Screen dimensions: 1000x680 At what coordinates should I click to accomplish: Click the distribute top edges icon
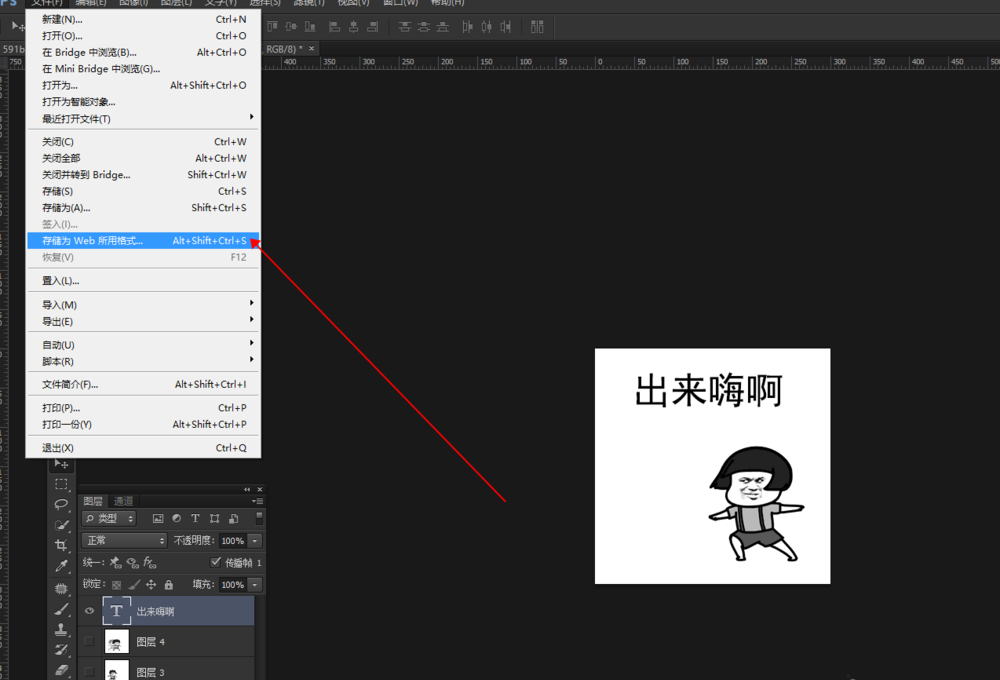404,27
